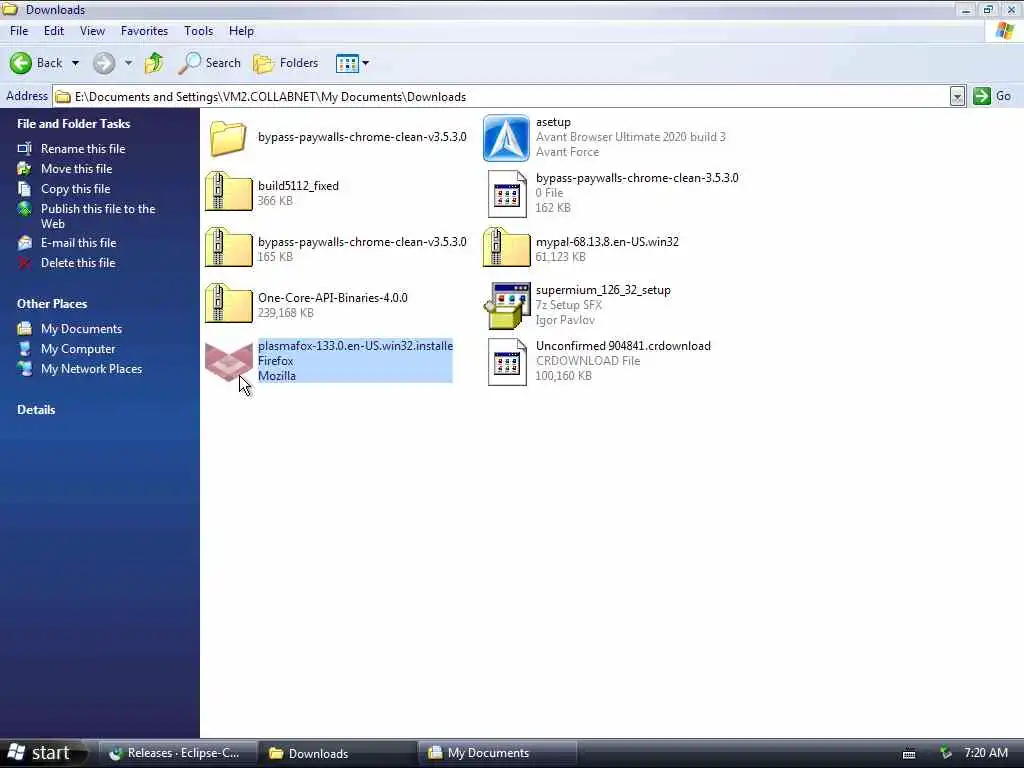Image resolution: width=1024 pixels, height=768 pixels.
Task: Select the One-Core-API-Binaries-4.0.0 zip icon
Action: pos(229,304)
